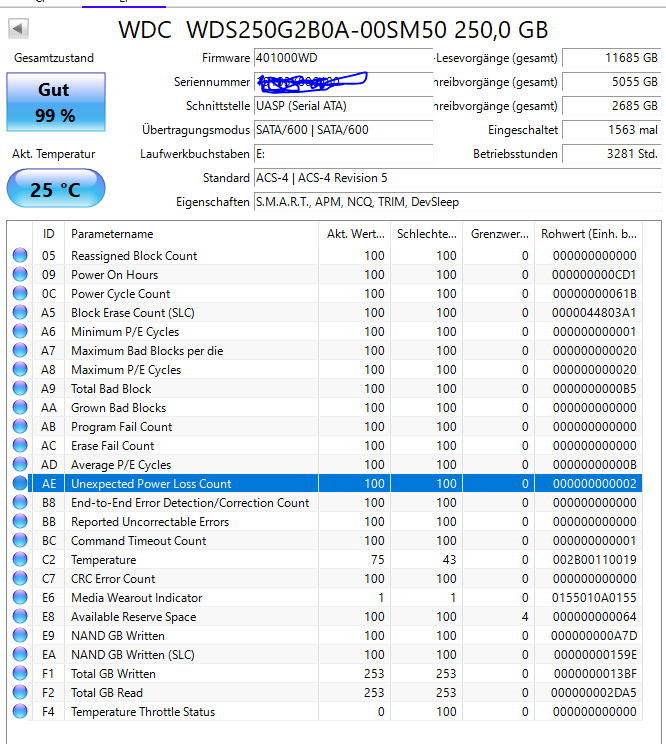Select the drive title WDS250G2B0A-00SM50

click(x=317, y=30)
